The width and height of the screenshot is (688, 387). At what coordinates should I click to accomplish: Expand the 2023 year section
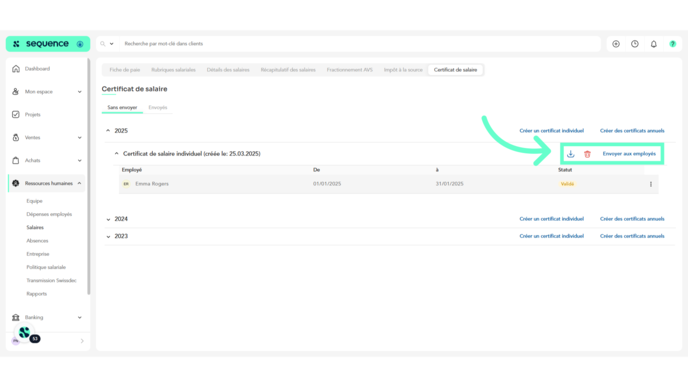pyautogui.click(x=108, y=236)
